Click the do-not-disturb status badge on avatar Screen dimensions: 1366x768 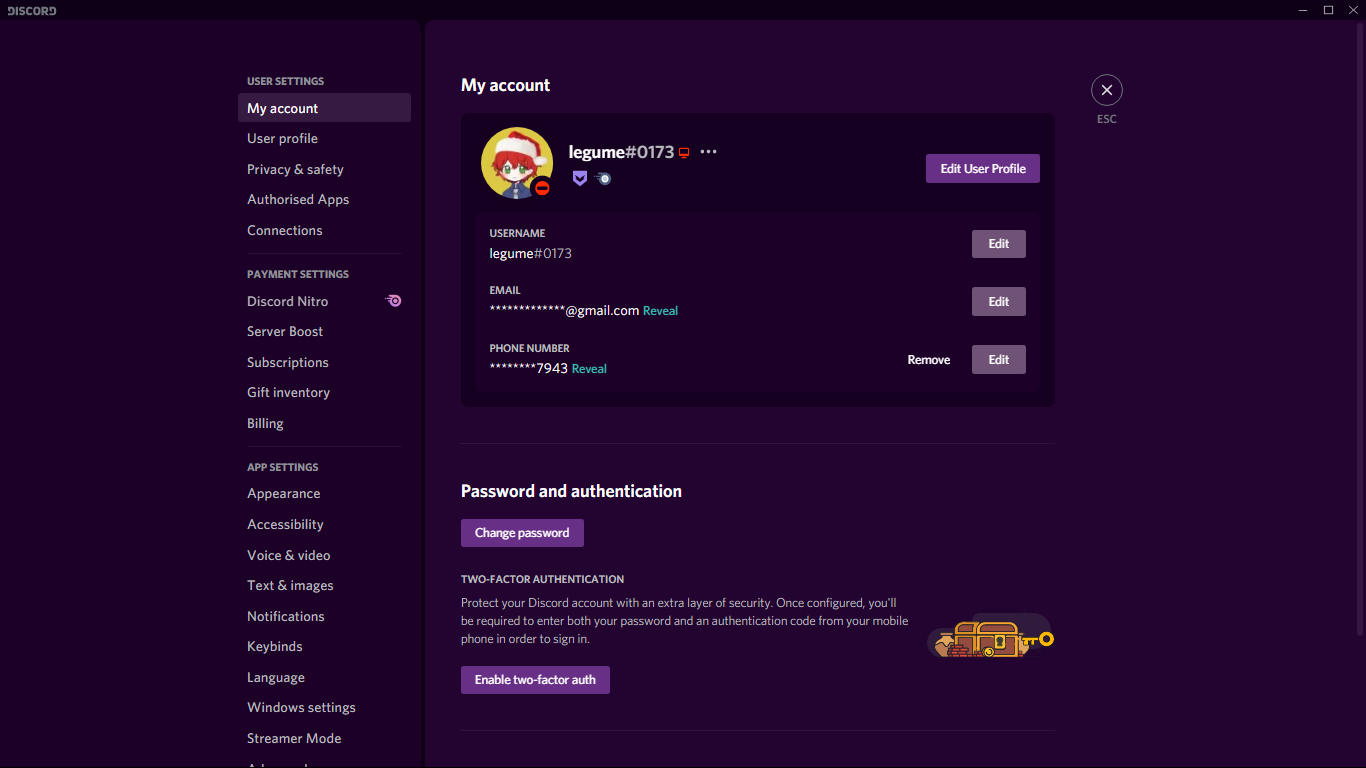coord(542,188)
